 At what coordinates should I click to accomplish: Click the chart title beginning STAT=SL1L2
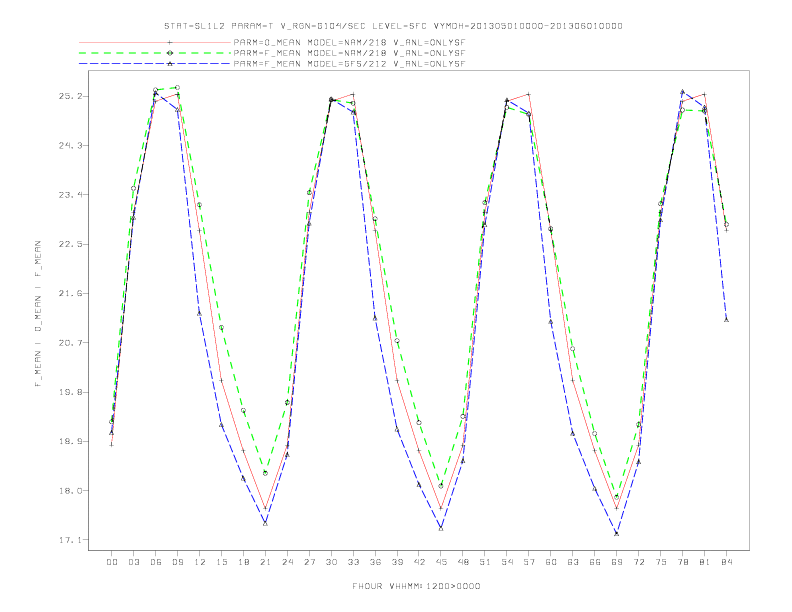(393, 26)
